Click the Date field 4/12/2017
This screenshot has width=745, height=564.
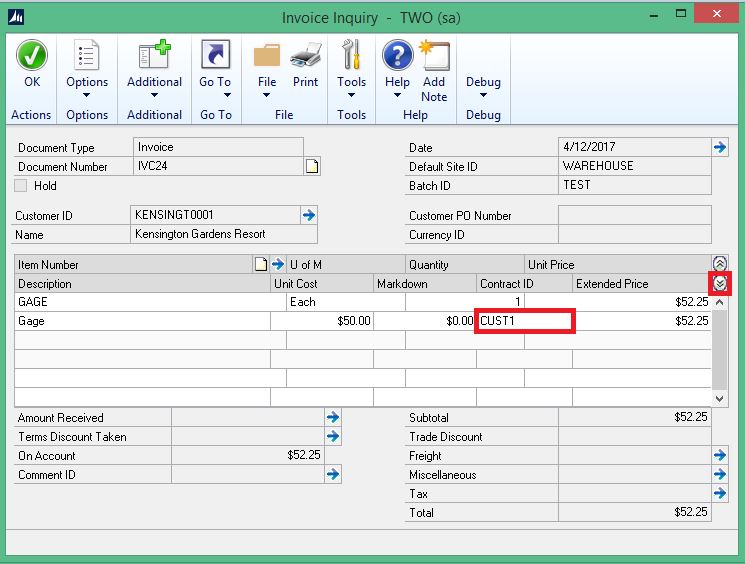(x=635, y=146)
